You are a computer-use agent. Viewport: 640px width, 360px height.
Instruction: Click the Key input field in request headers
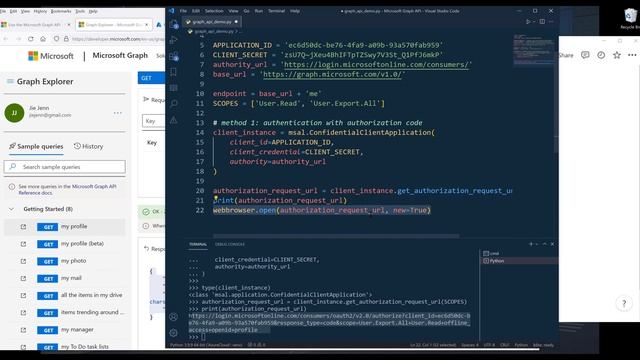(x=154, y=121)
